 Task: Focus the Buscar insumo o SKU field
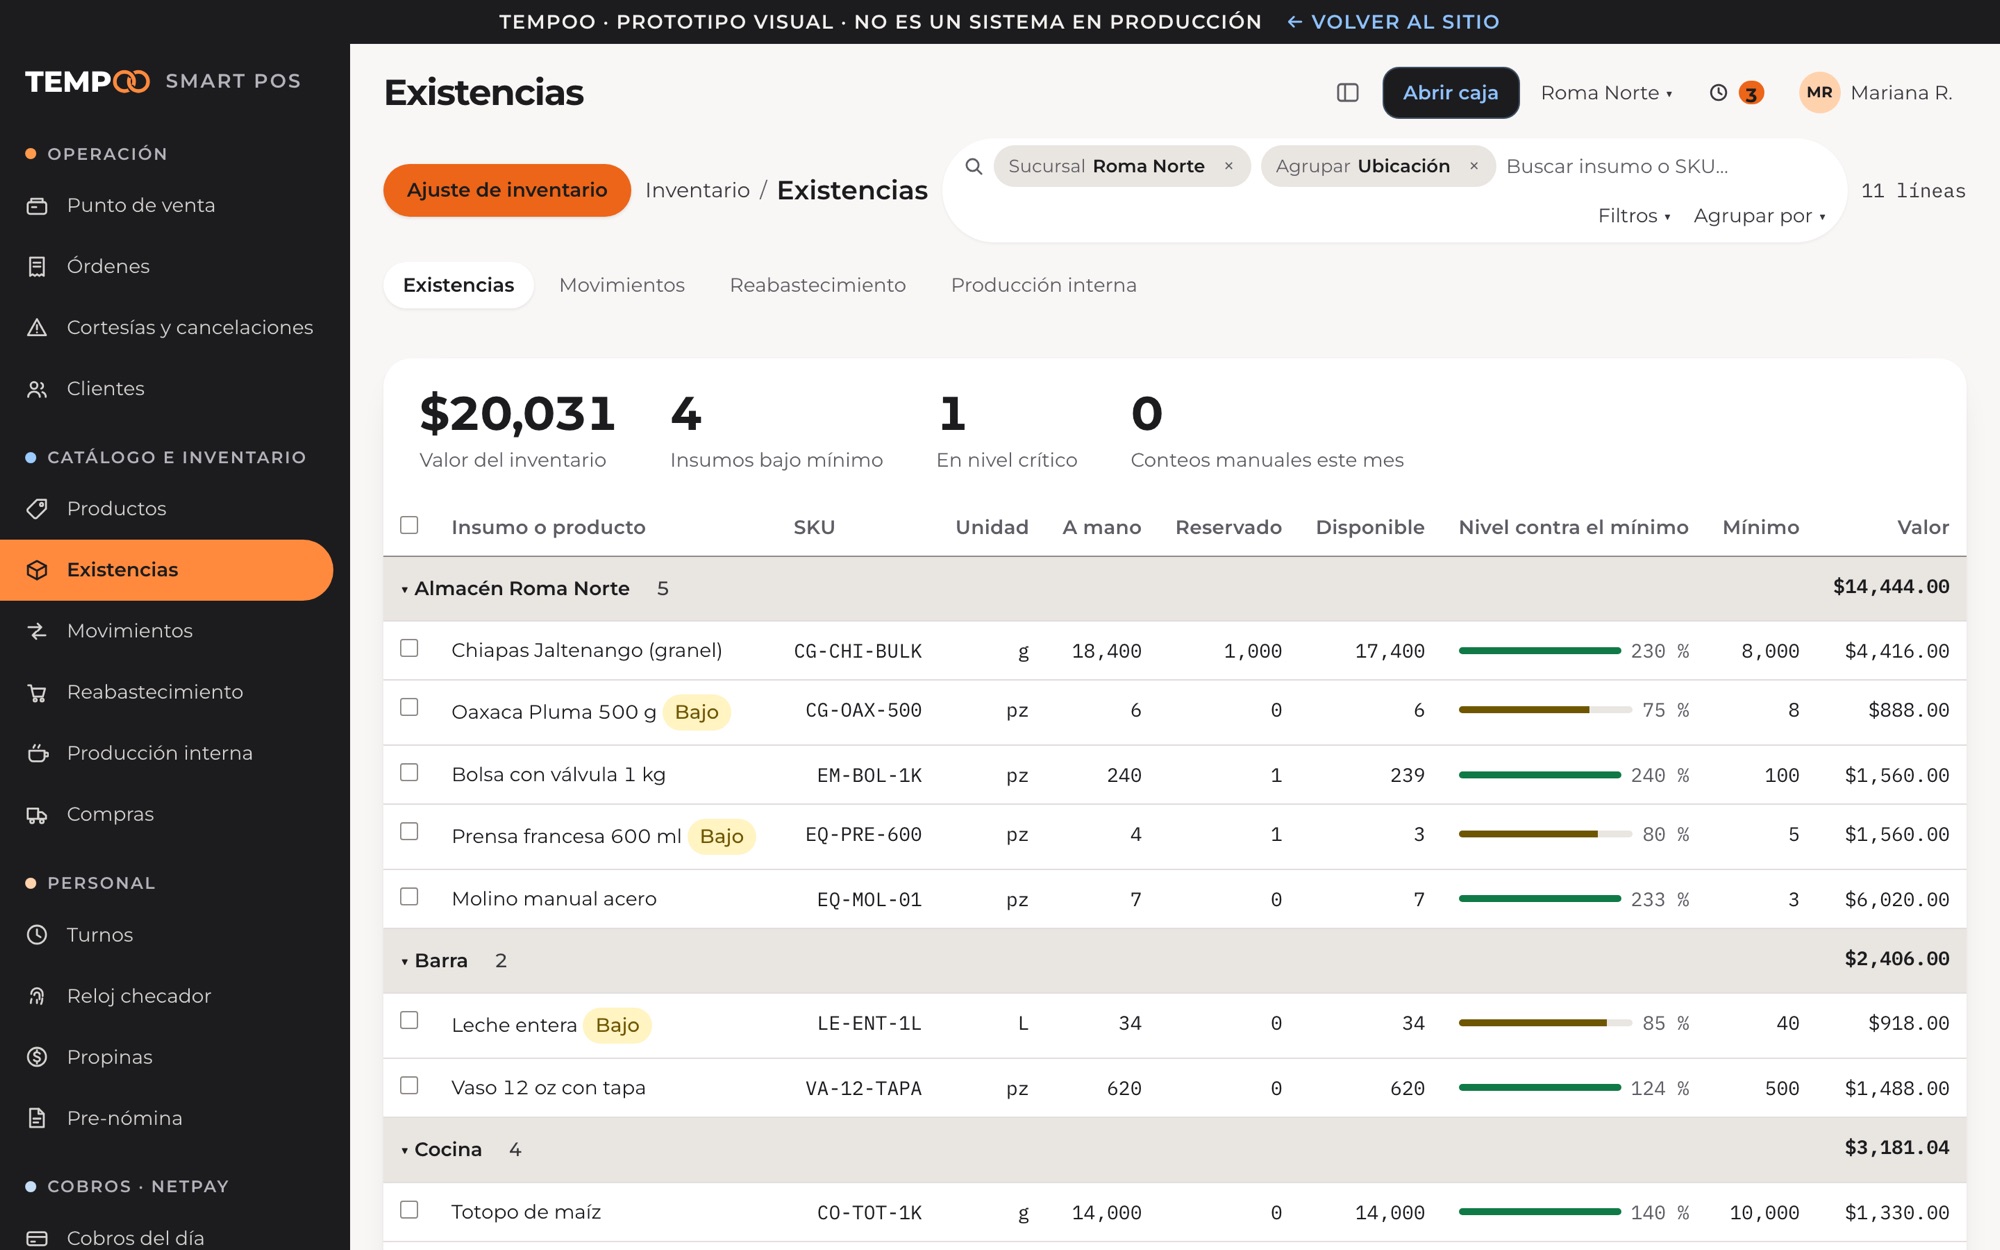1665,166
